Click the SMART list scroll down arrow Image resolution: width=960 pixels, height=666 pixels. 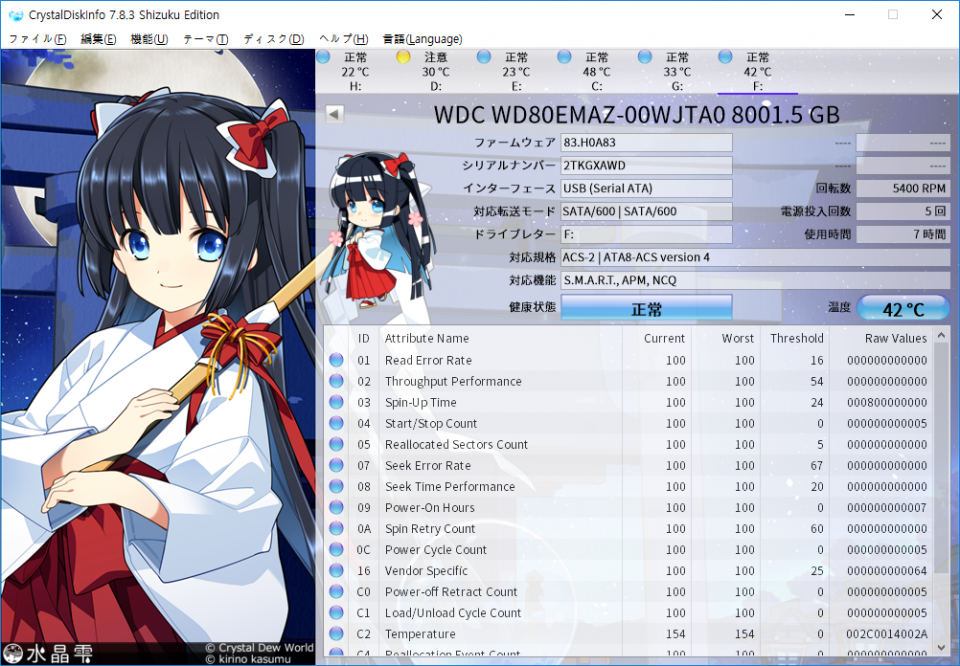942,646
